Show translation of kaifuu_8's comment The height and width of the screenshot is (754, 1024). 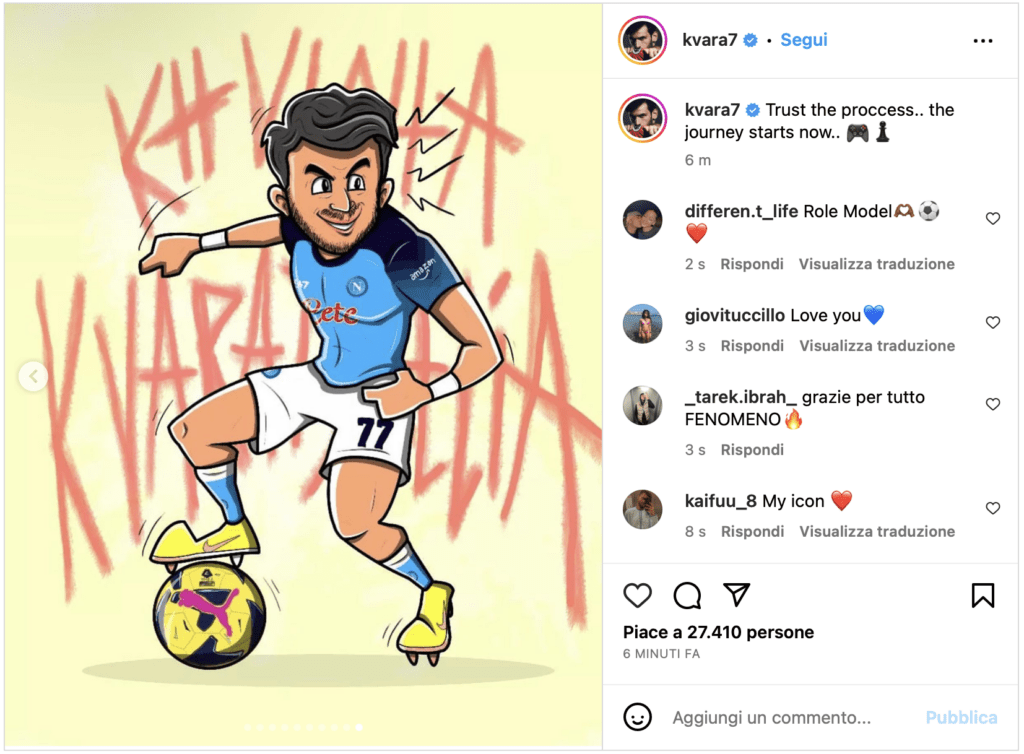click(x=877, y=531)
